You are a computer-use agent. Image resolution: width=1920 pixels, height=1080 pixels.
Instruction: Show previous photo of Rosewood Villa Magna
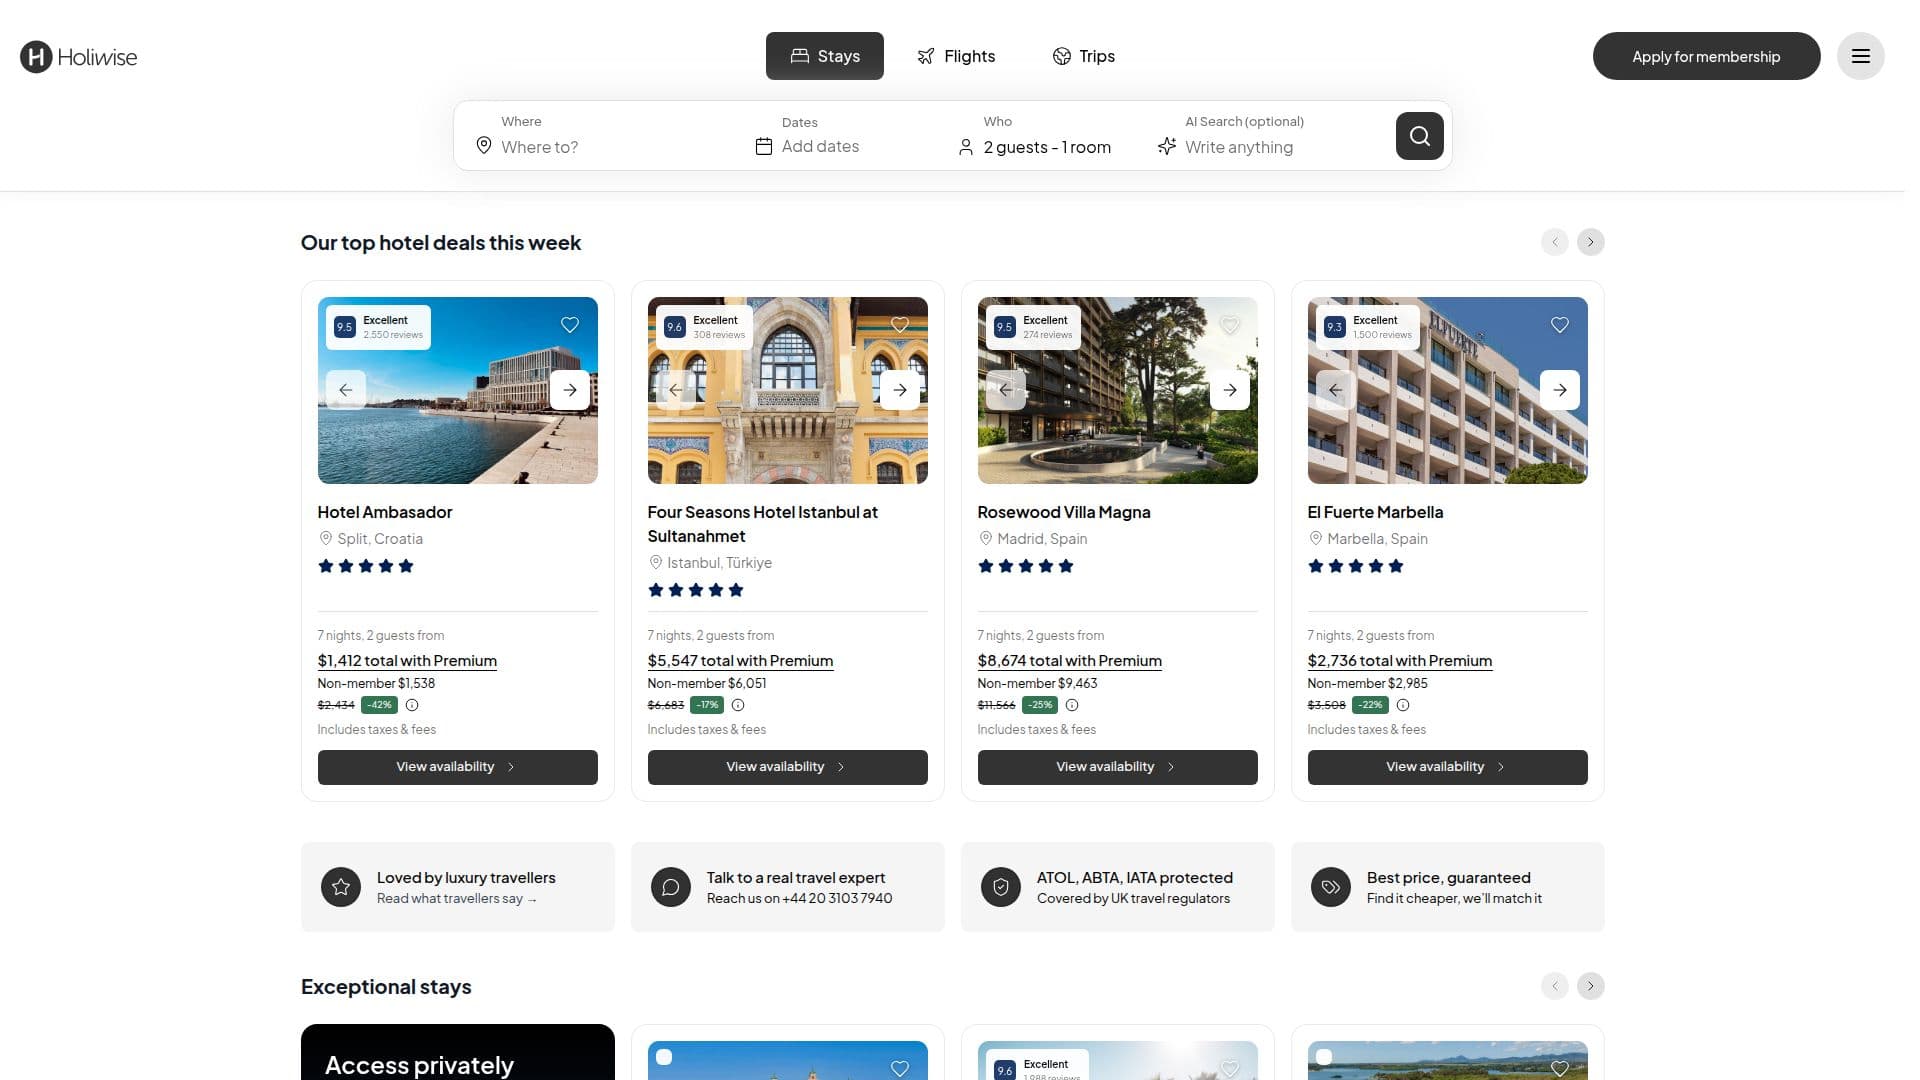coord(1005,390)
